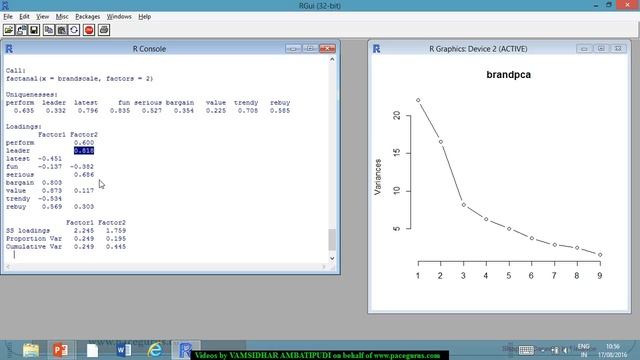Click the factanal call line in console
The width and height of the screenshot is (640, 360).
(x=80, y=78)
